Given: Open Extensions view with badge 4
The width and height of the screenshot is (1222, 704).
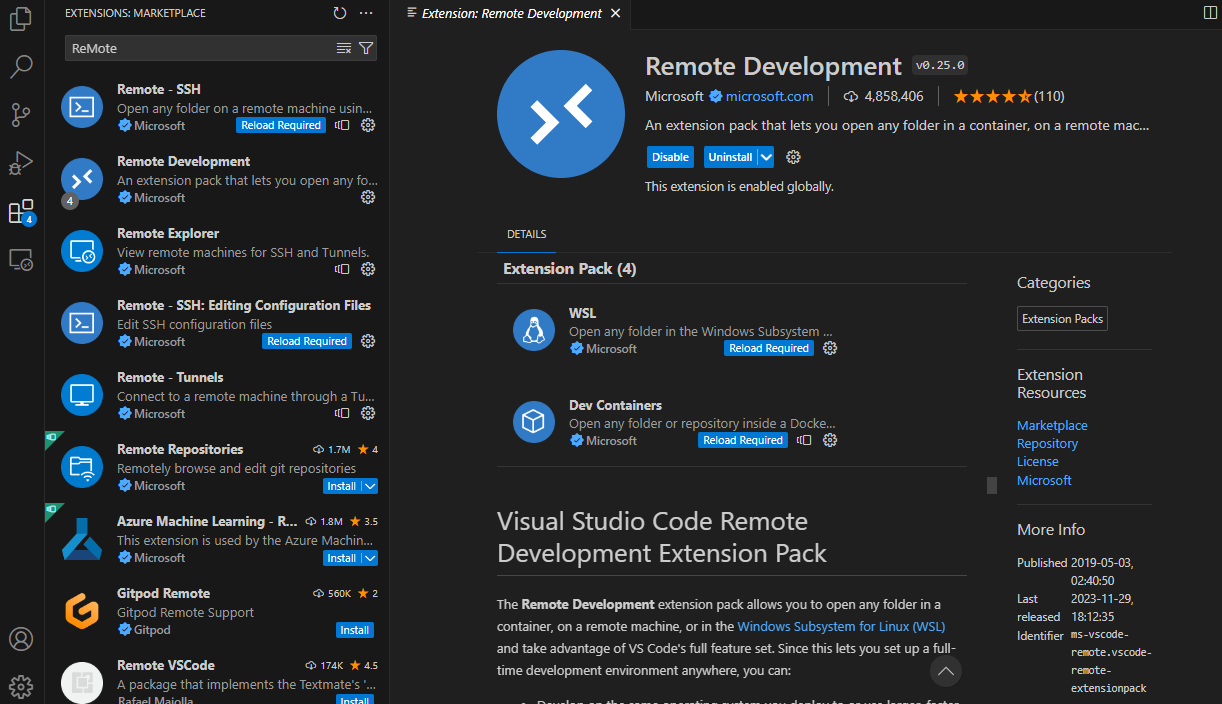Looking at the screenshot, I should (x=21, y=212).
